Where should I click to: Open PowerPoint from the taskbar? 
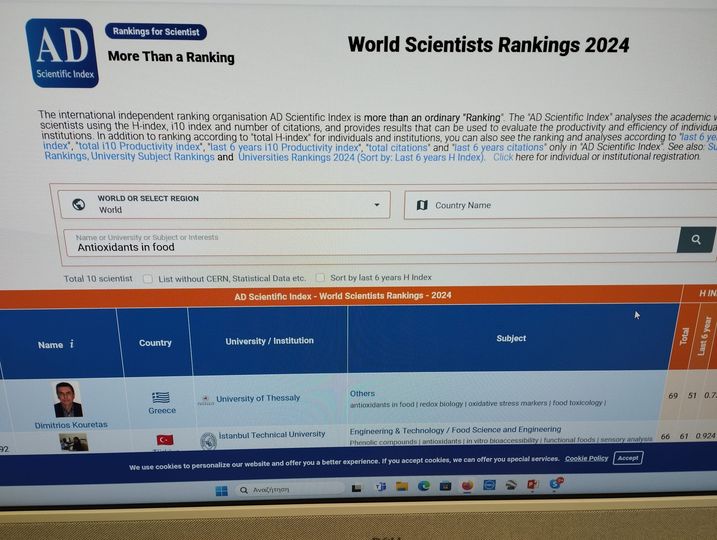click(533, 485)
